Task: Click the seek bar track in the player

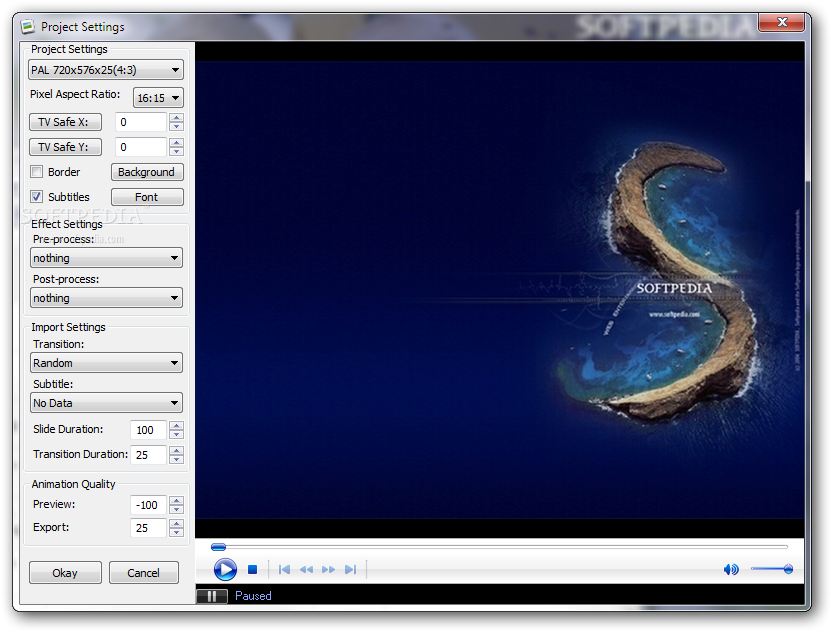Action: (499, 546)
